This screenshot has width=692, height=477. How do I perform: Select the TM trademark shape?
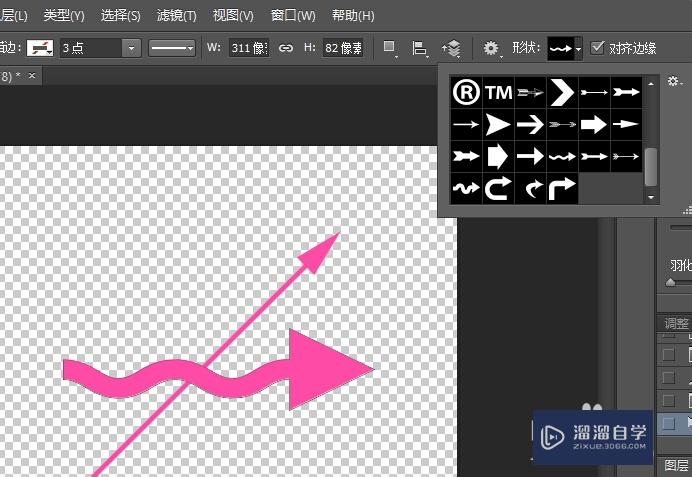pyautogui.click(x=498, y=93)
